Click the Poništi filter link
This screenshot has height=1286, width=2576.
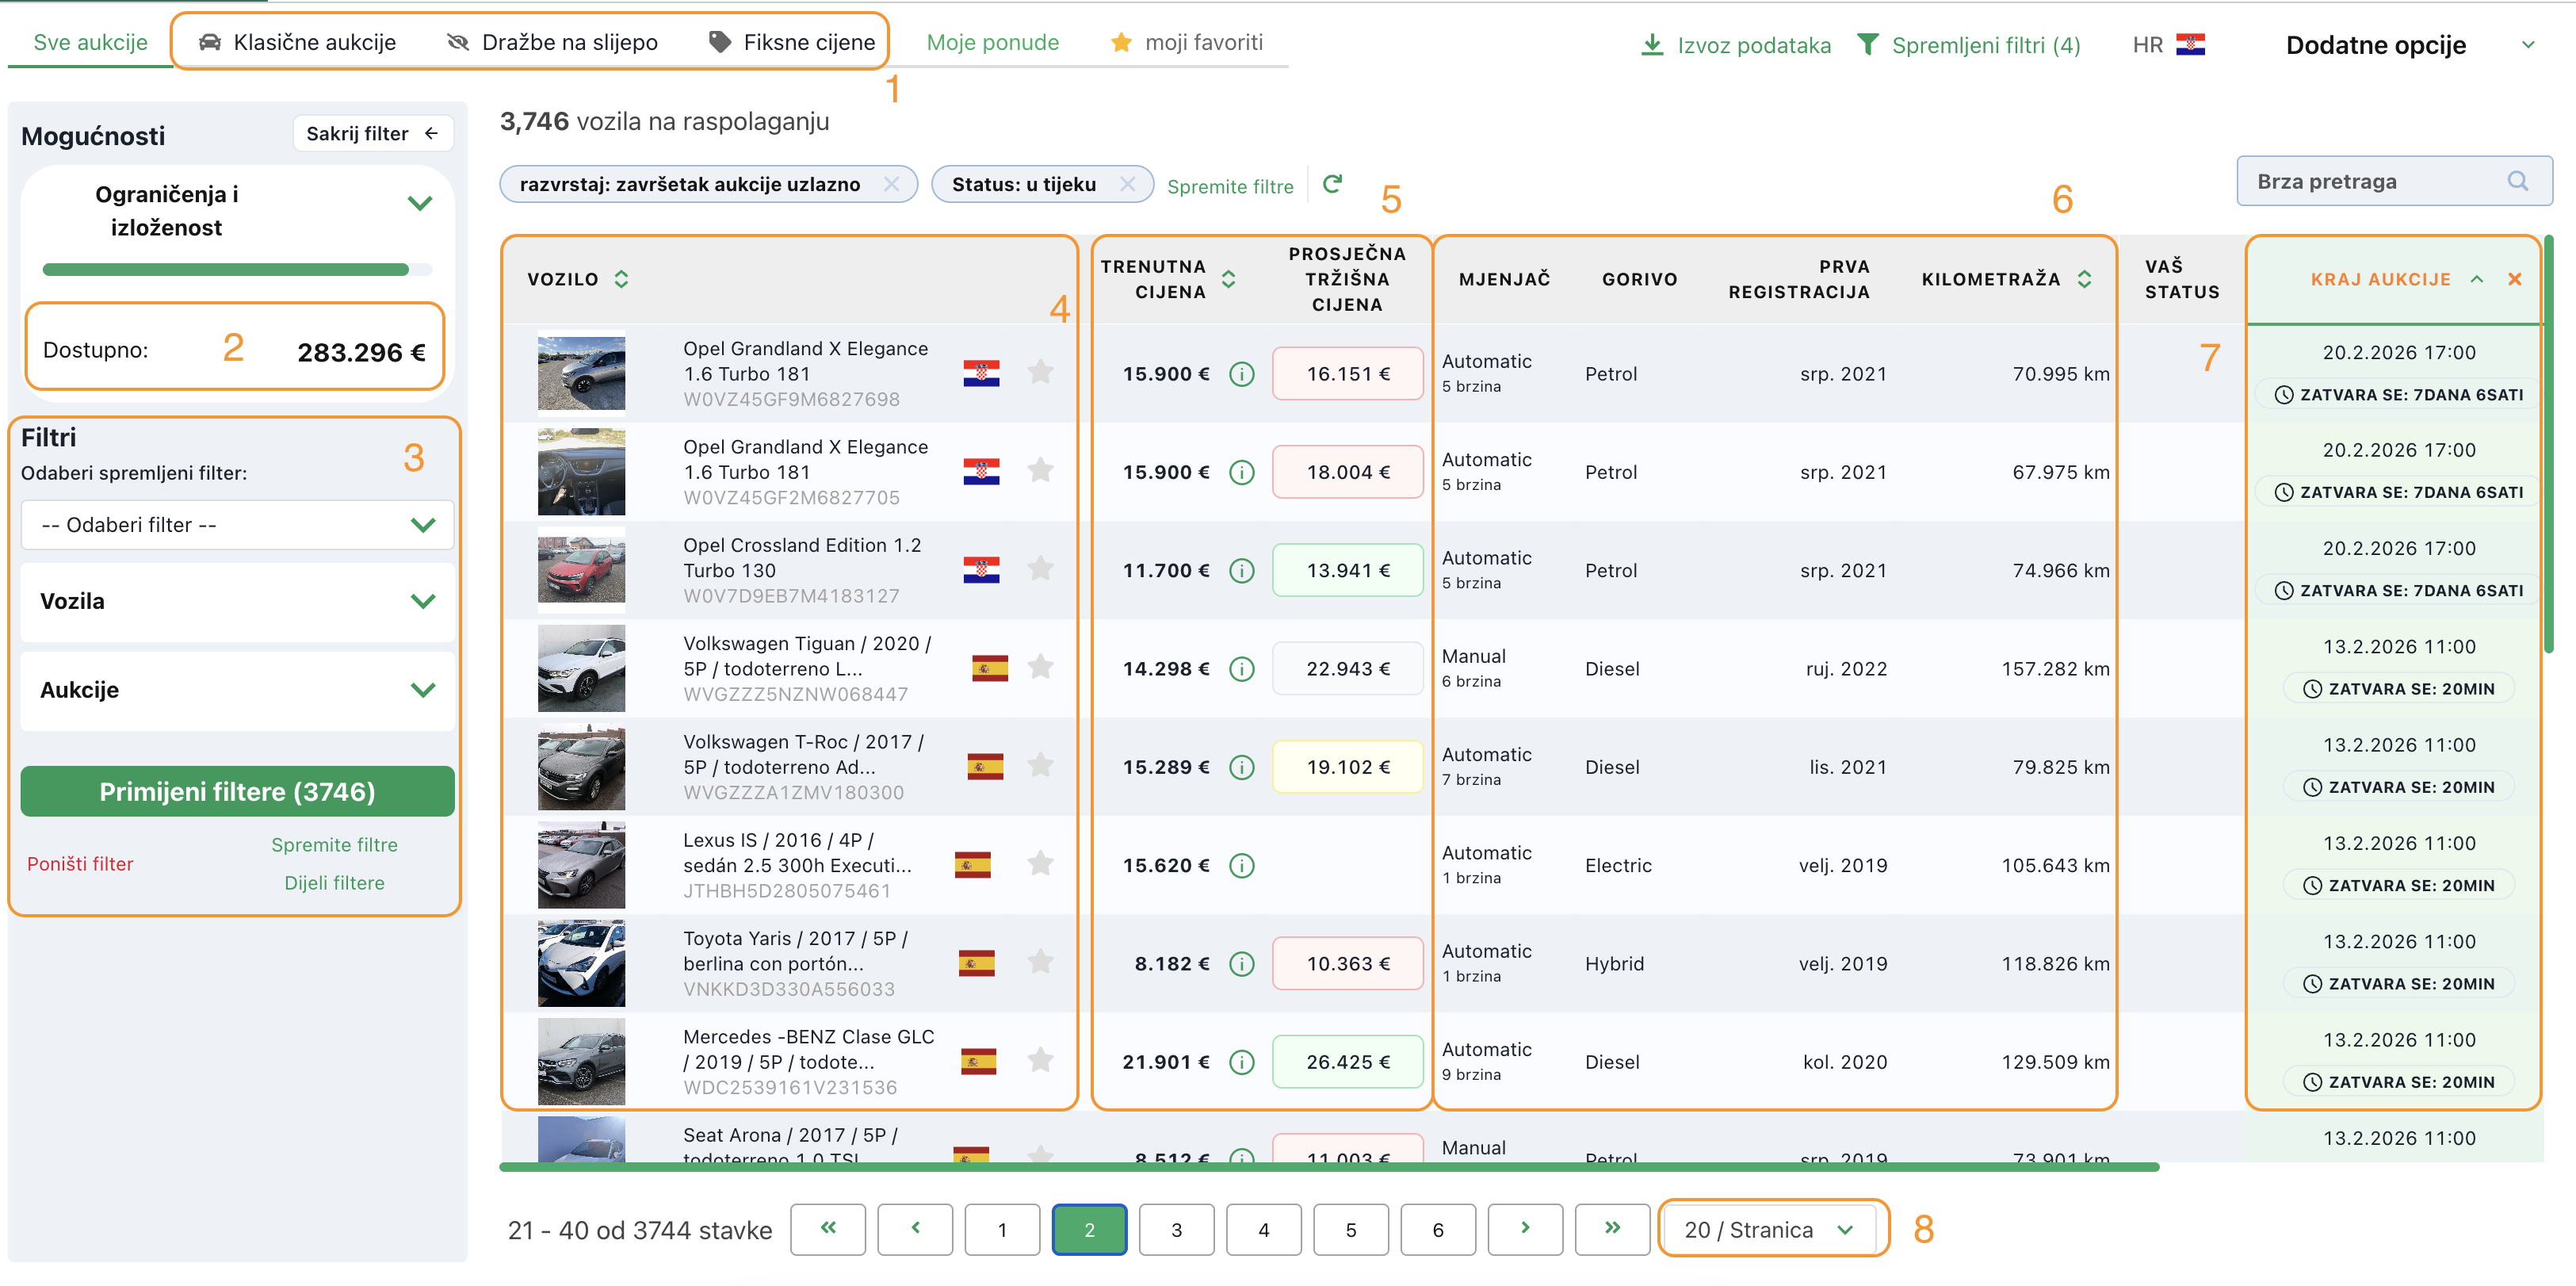point(80,864)
